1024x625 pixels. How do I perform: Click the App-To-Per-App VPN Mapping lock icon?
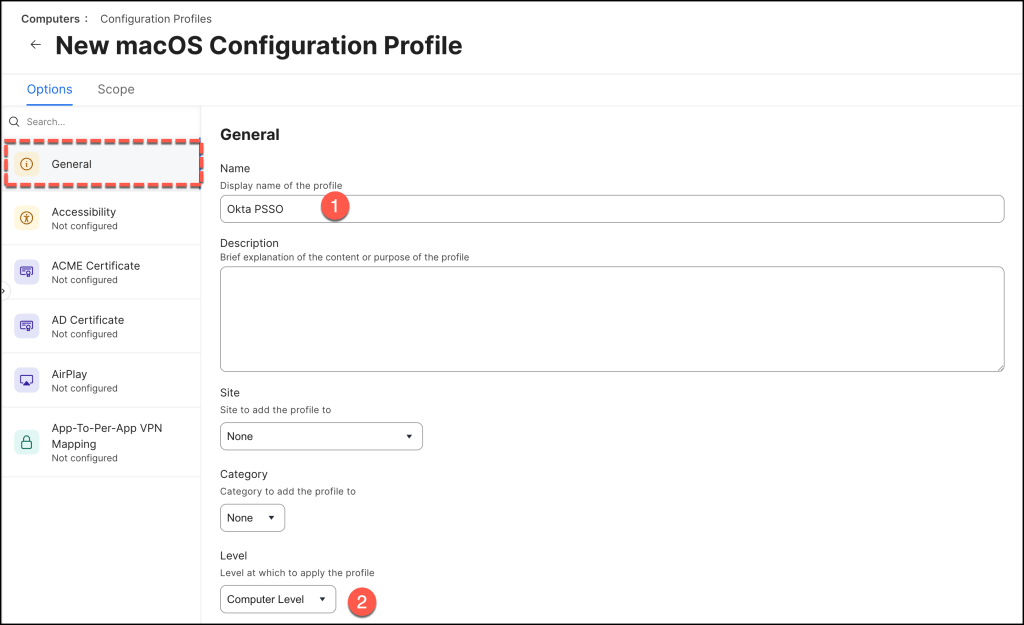click(27, 442)
